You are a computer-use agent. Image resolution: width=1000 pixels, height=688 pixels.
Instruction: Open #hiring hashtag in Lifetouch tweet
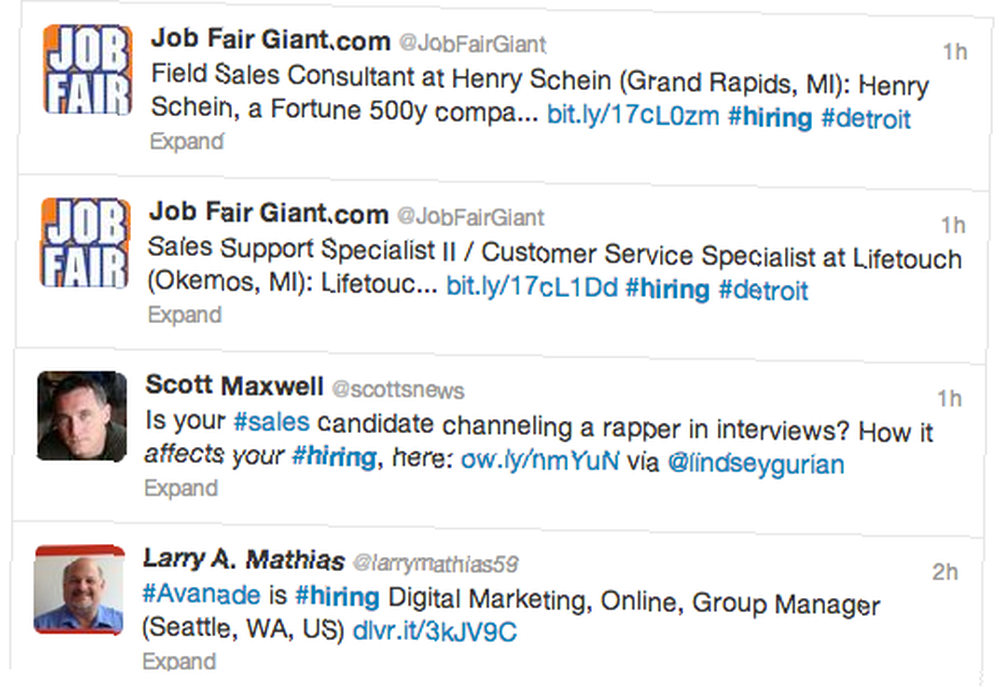[x=667, y=289]
